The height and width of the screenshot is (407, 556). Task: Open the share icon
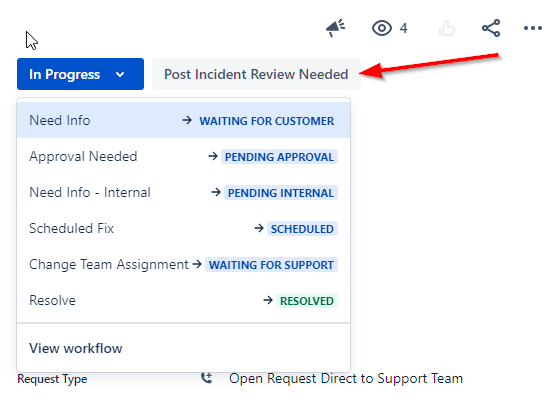tap(491, 28)
